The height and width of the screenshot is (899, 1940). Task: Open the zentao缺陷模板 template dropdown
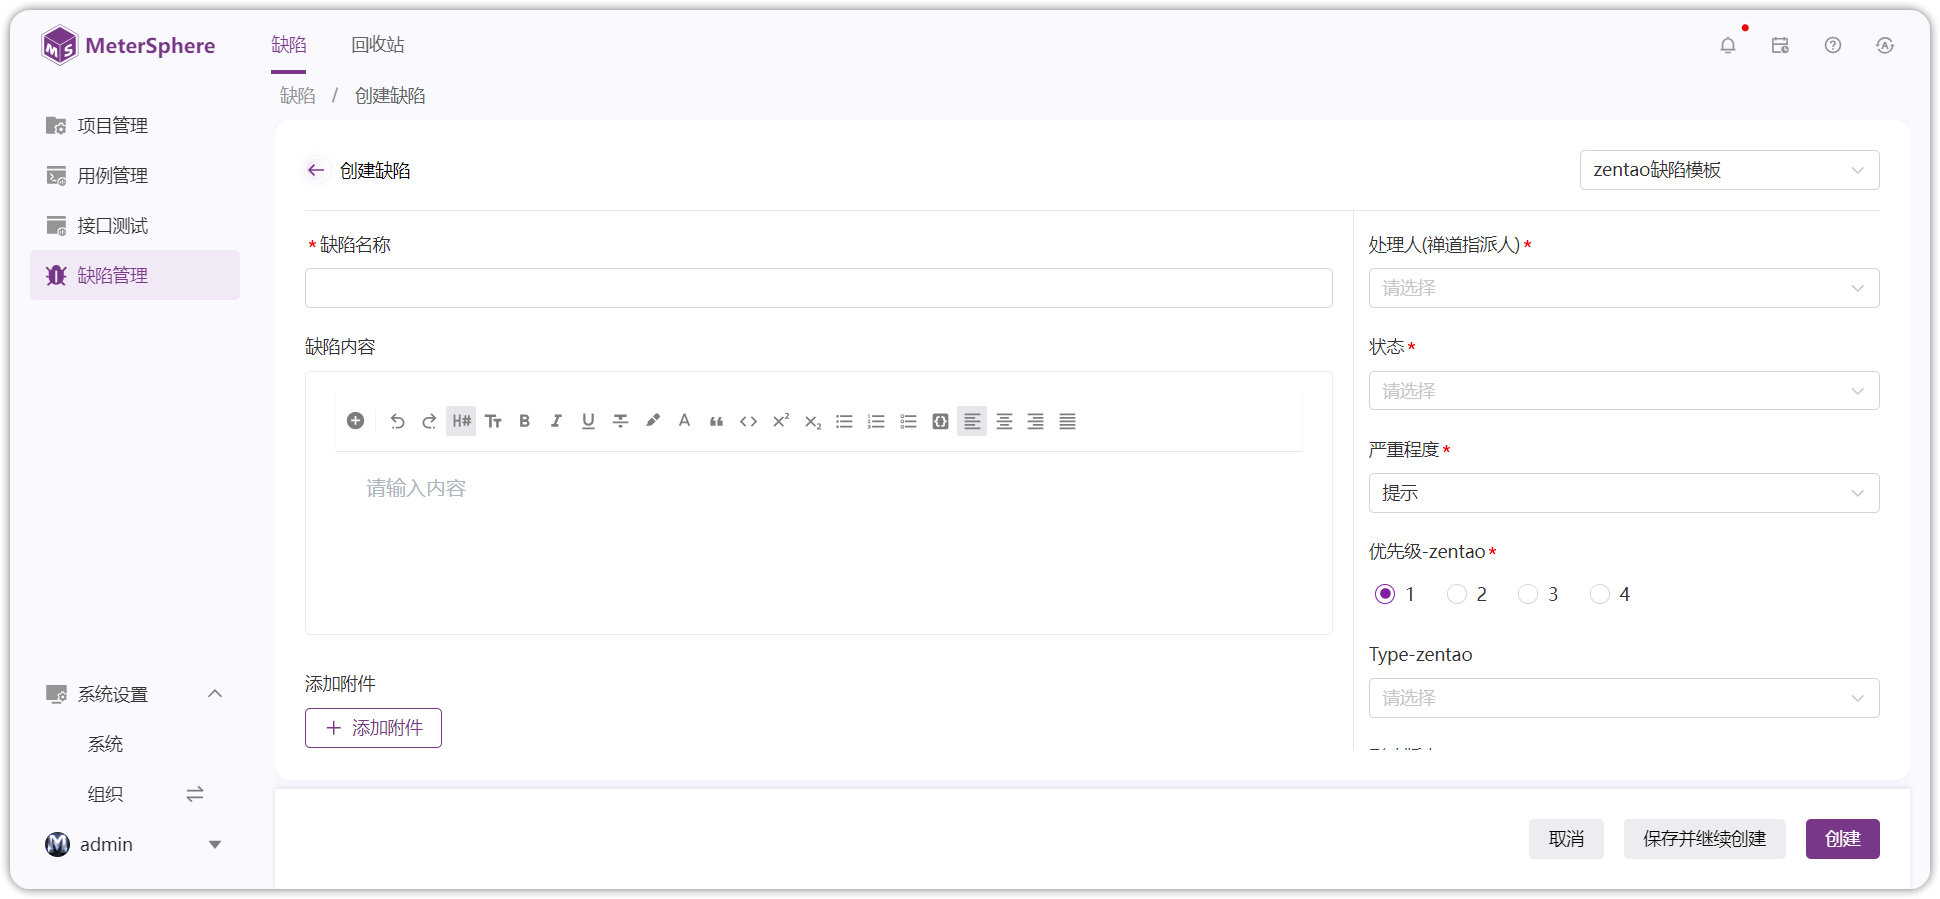point(1729,170)
